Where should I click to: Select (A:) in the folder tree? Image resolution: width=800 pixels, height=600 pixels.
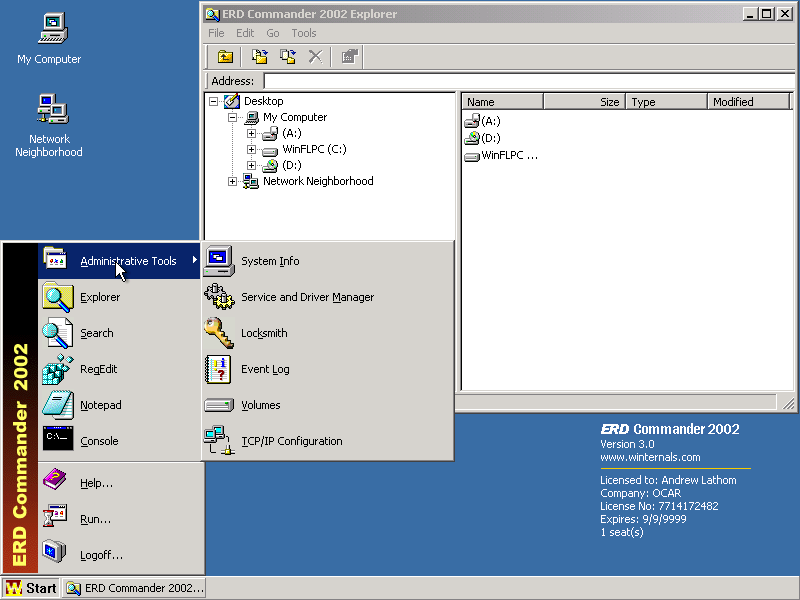292,133
